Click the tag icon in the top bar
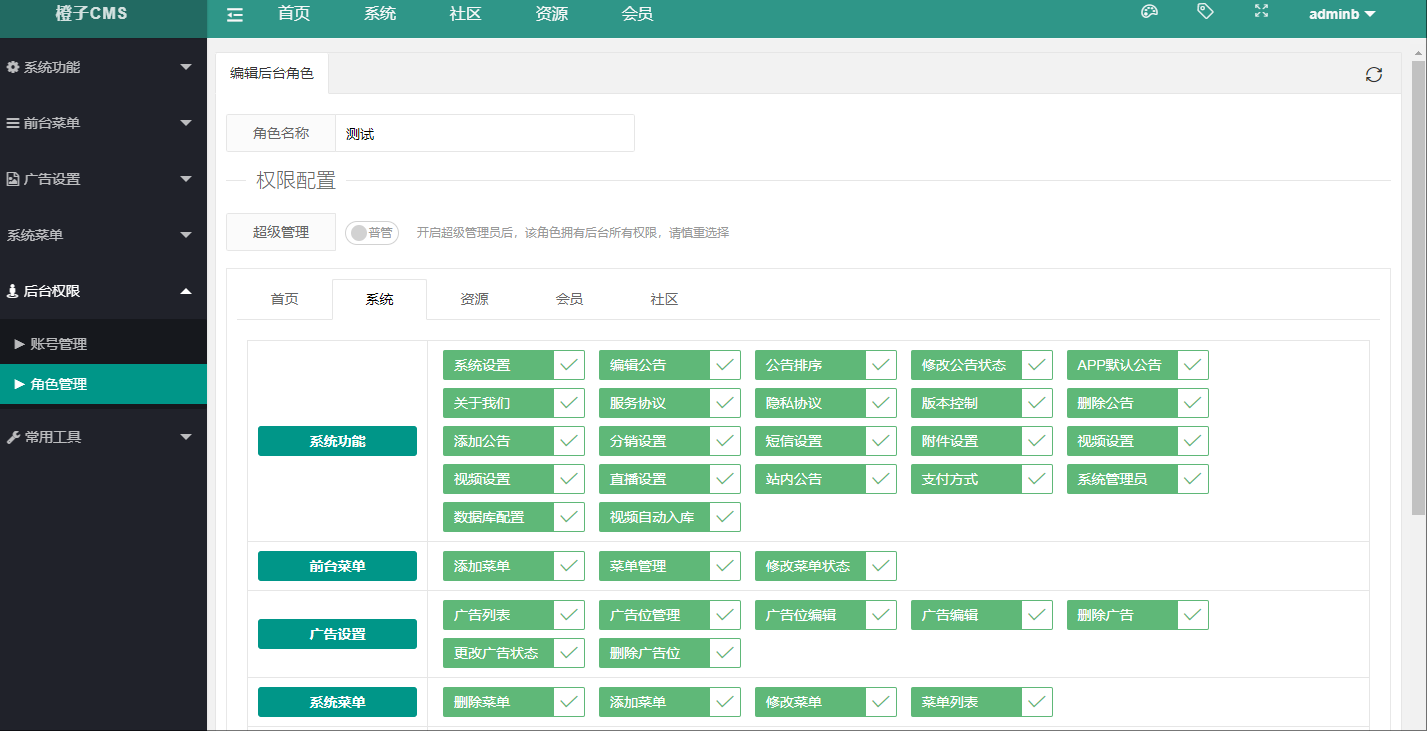Viewport: 1427px width, 731px height. (x=1205, y=10)
